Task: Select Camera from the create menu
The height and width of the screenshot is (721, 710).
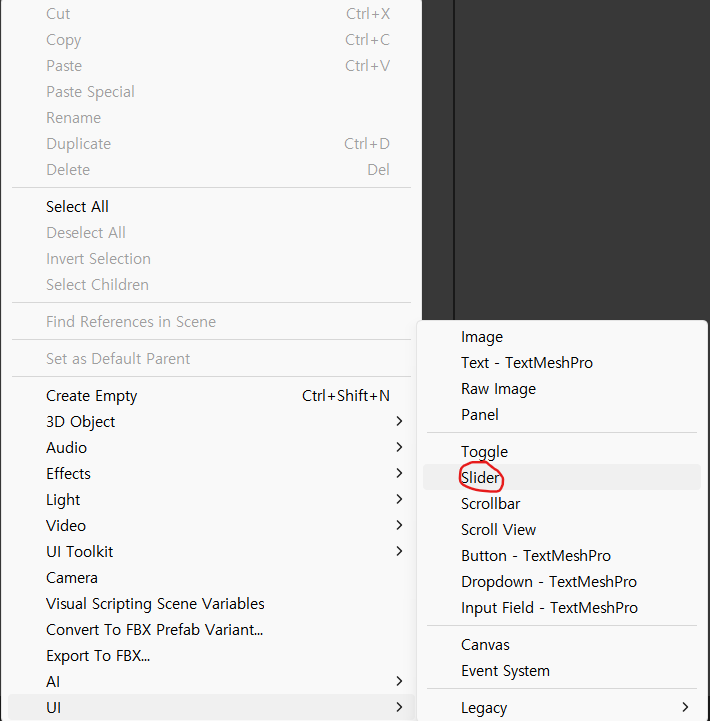Action: pyautogui.click(x=211, y=578)
